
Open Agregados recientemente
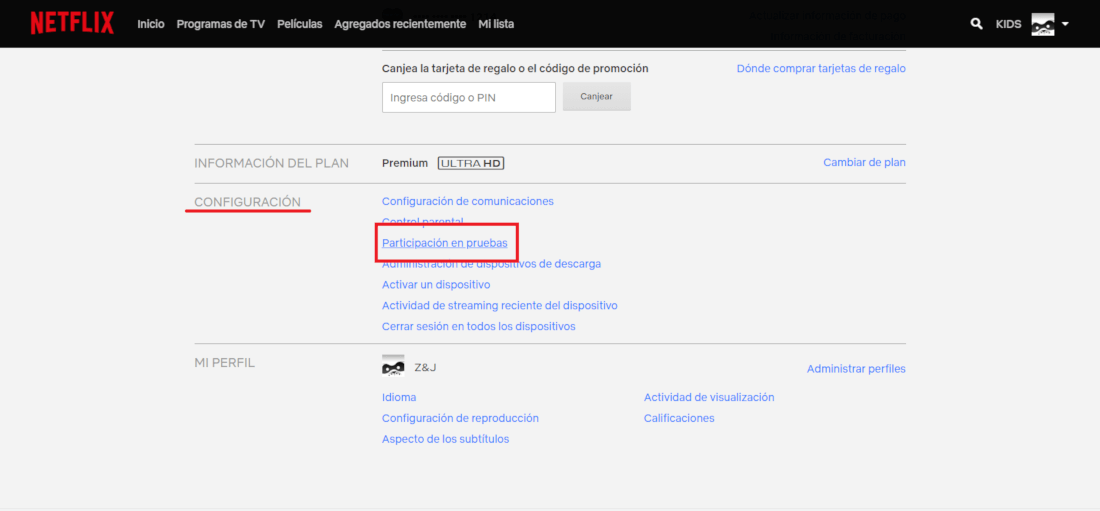click(400, 24)
